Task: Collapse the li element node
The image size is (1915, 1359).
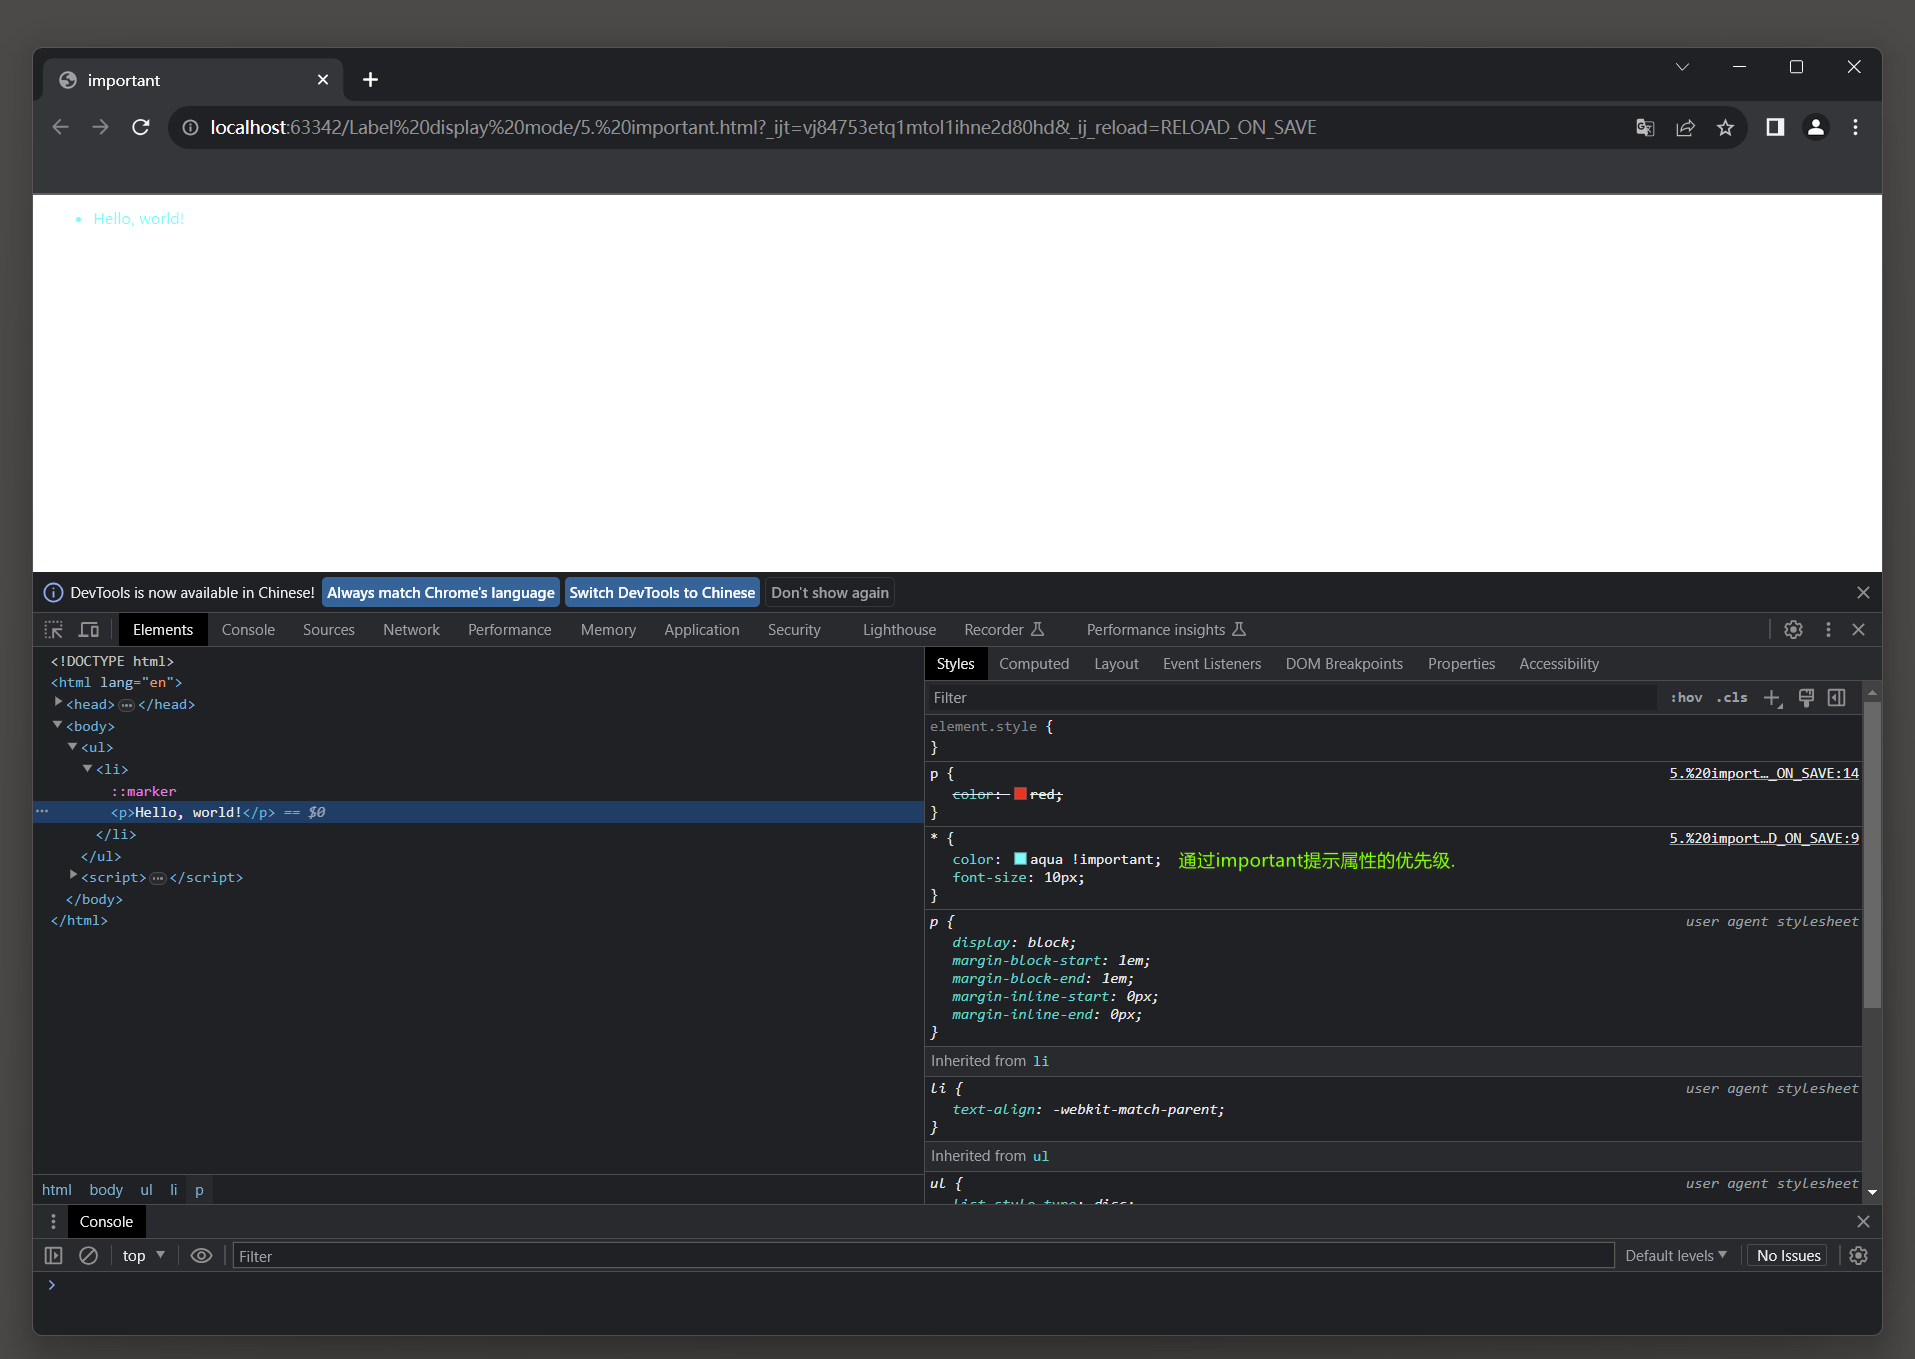Action: [x=88, y=769]
